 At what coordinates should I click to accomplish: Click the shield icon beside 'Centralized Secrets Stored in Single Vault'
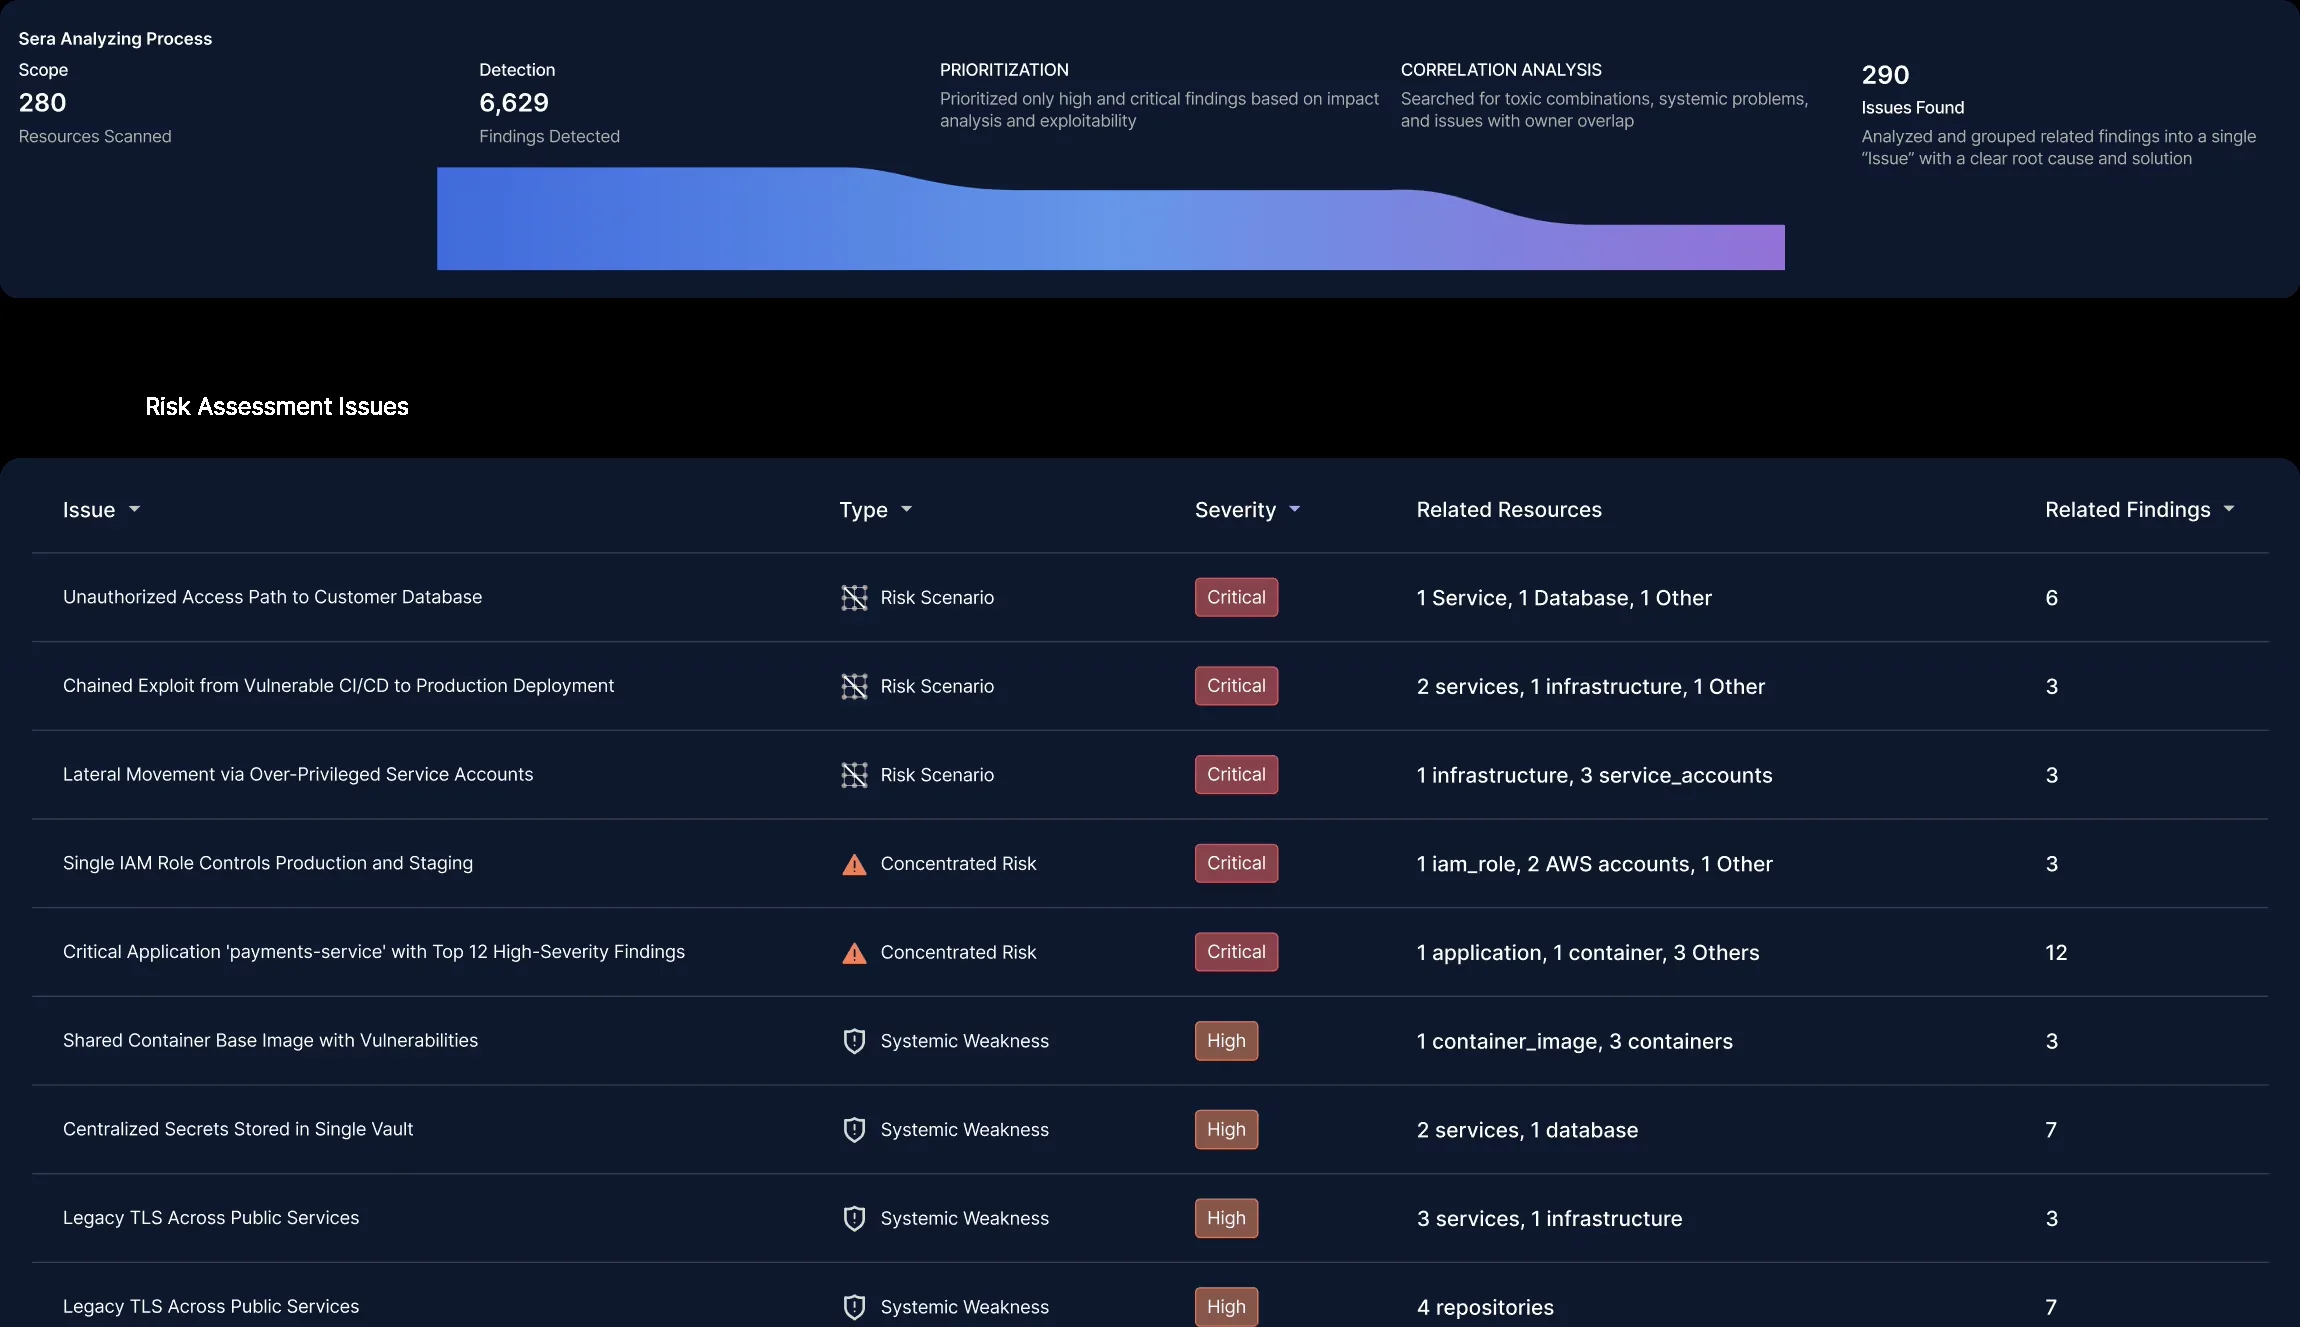[854, 1130]
